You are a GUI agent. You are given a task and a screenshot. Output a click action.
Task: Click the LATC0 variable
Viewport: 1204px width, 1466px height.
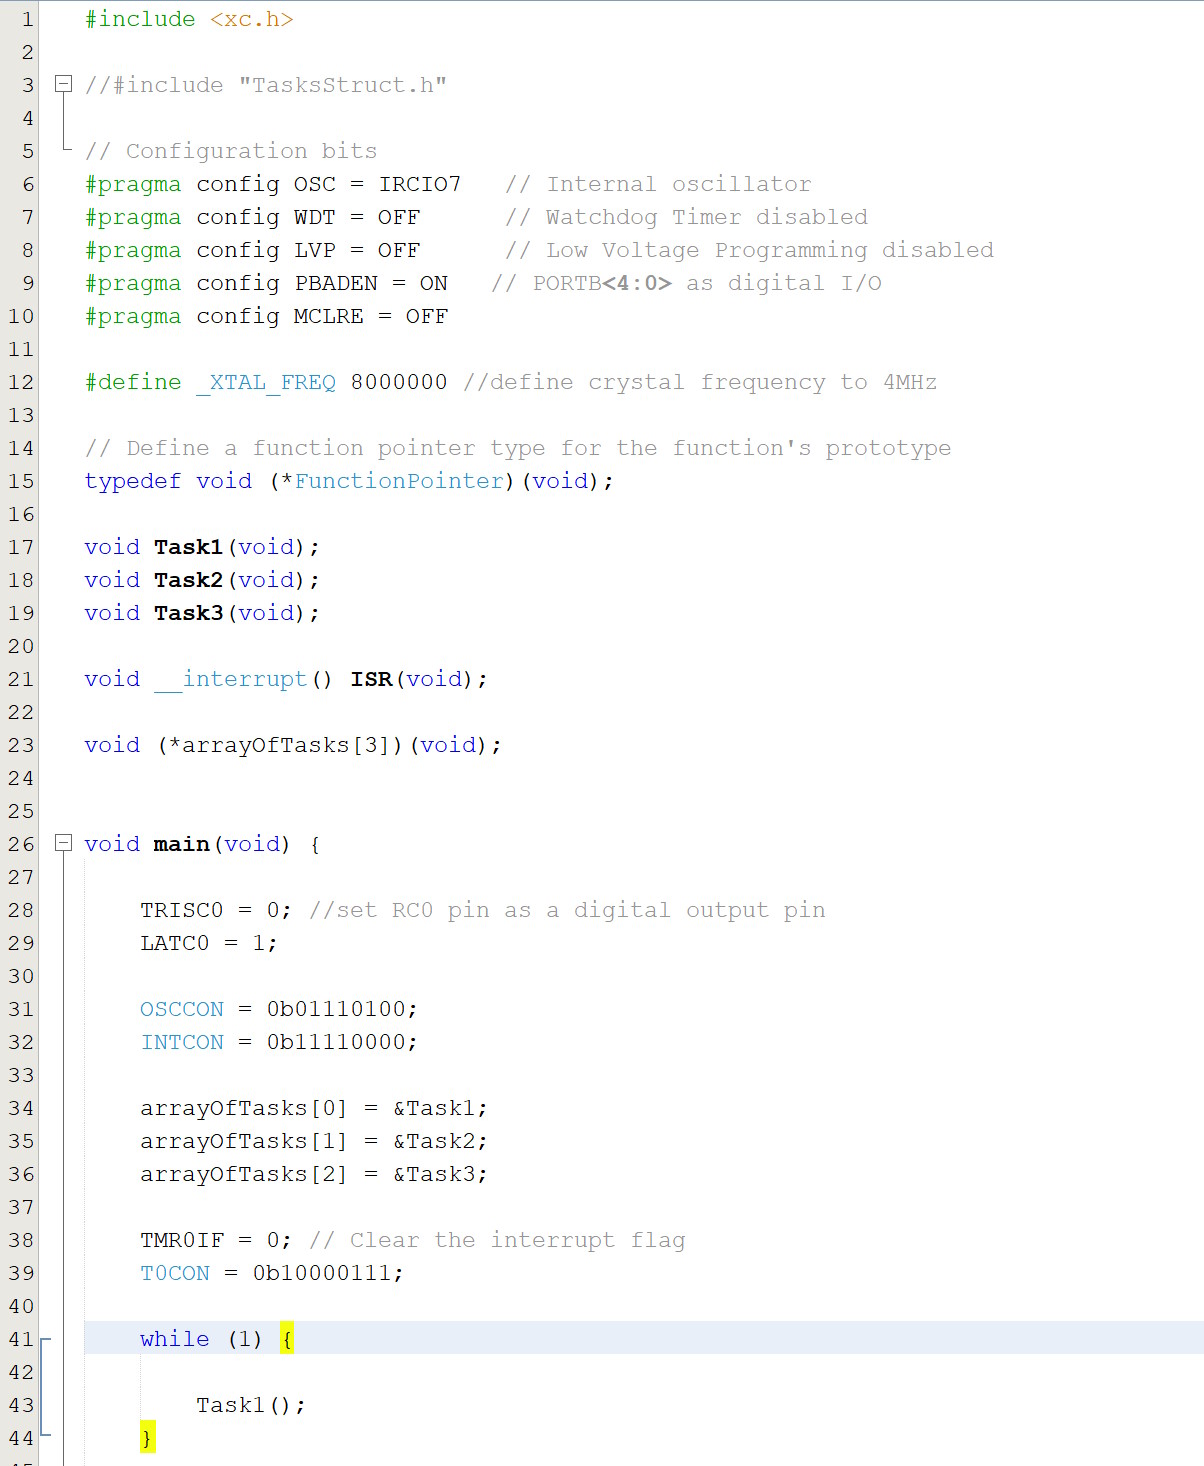coord(174,943)
